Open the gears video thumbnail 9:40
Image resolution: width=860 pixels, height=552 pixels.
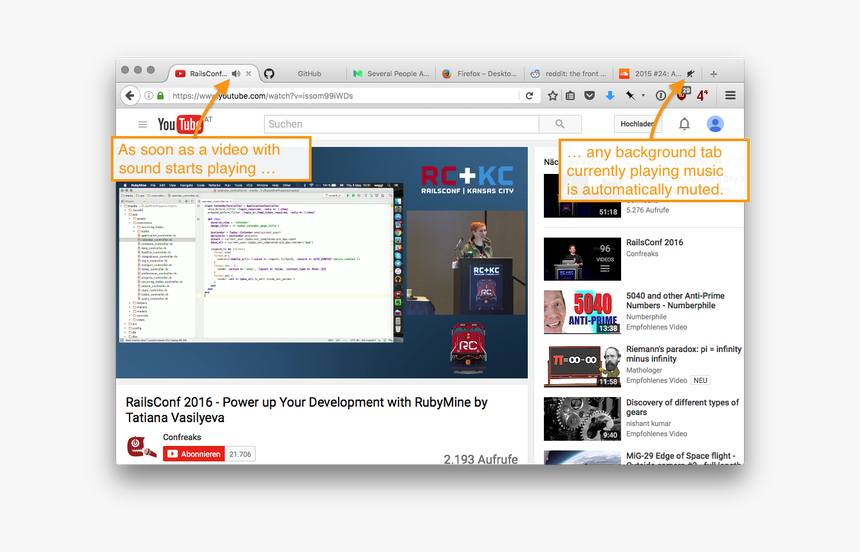tap(582, 419)
